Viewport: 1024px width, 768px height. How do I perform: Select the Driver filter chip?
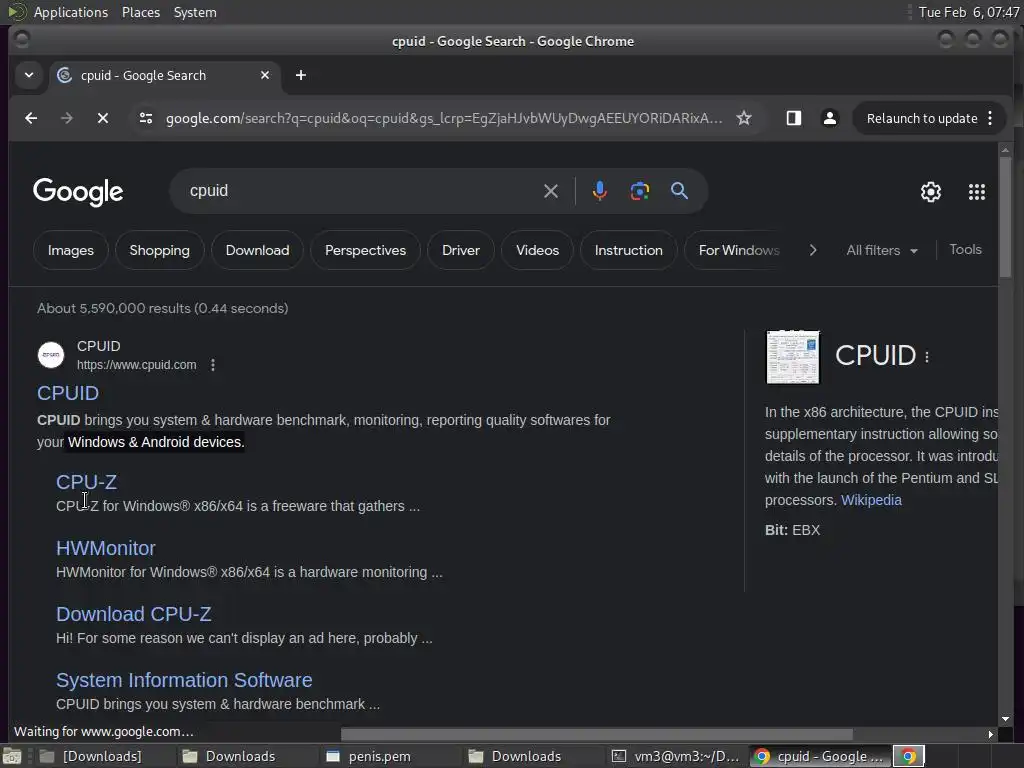click(460, 250)
